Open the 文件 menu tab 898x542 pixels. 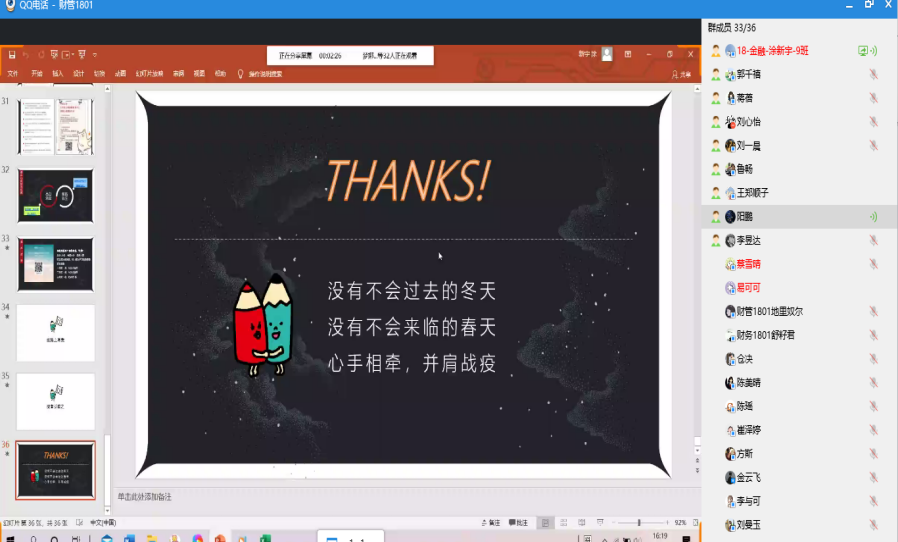13,73
